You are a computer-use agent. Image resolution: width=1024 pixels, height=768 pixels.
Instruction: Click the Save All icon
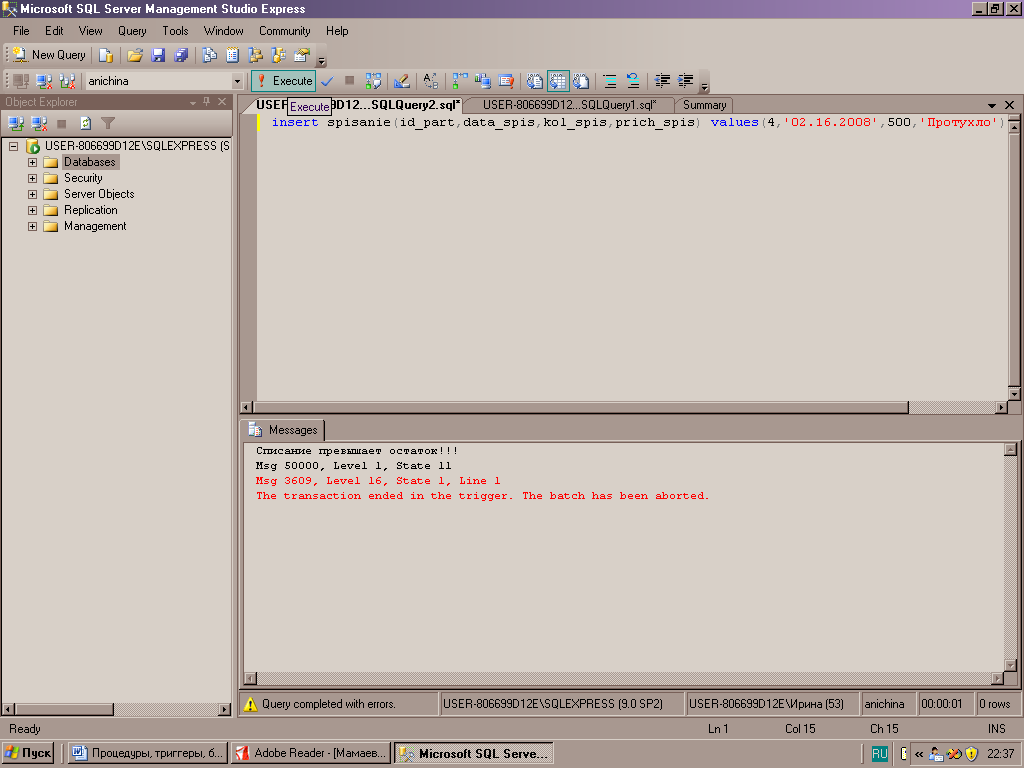pyautogui.click(x=181, y=56)
